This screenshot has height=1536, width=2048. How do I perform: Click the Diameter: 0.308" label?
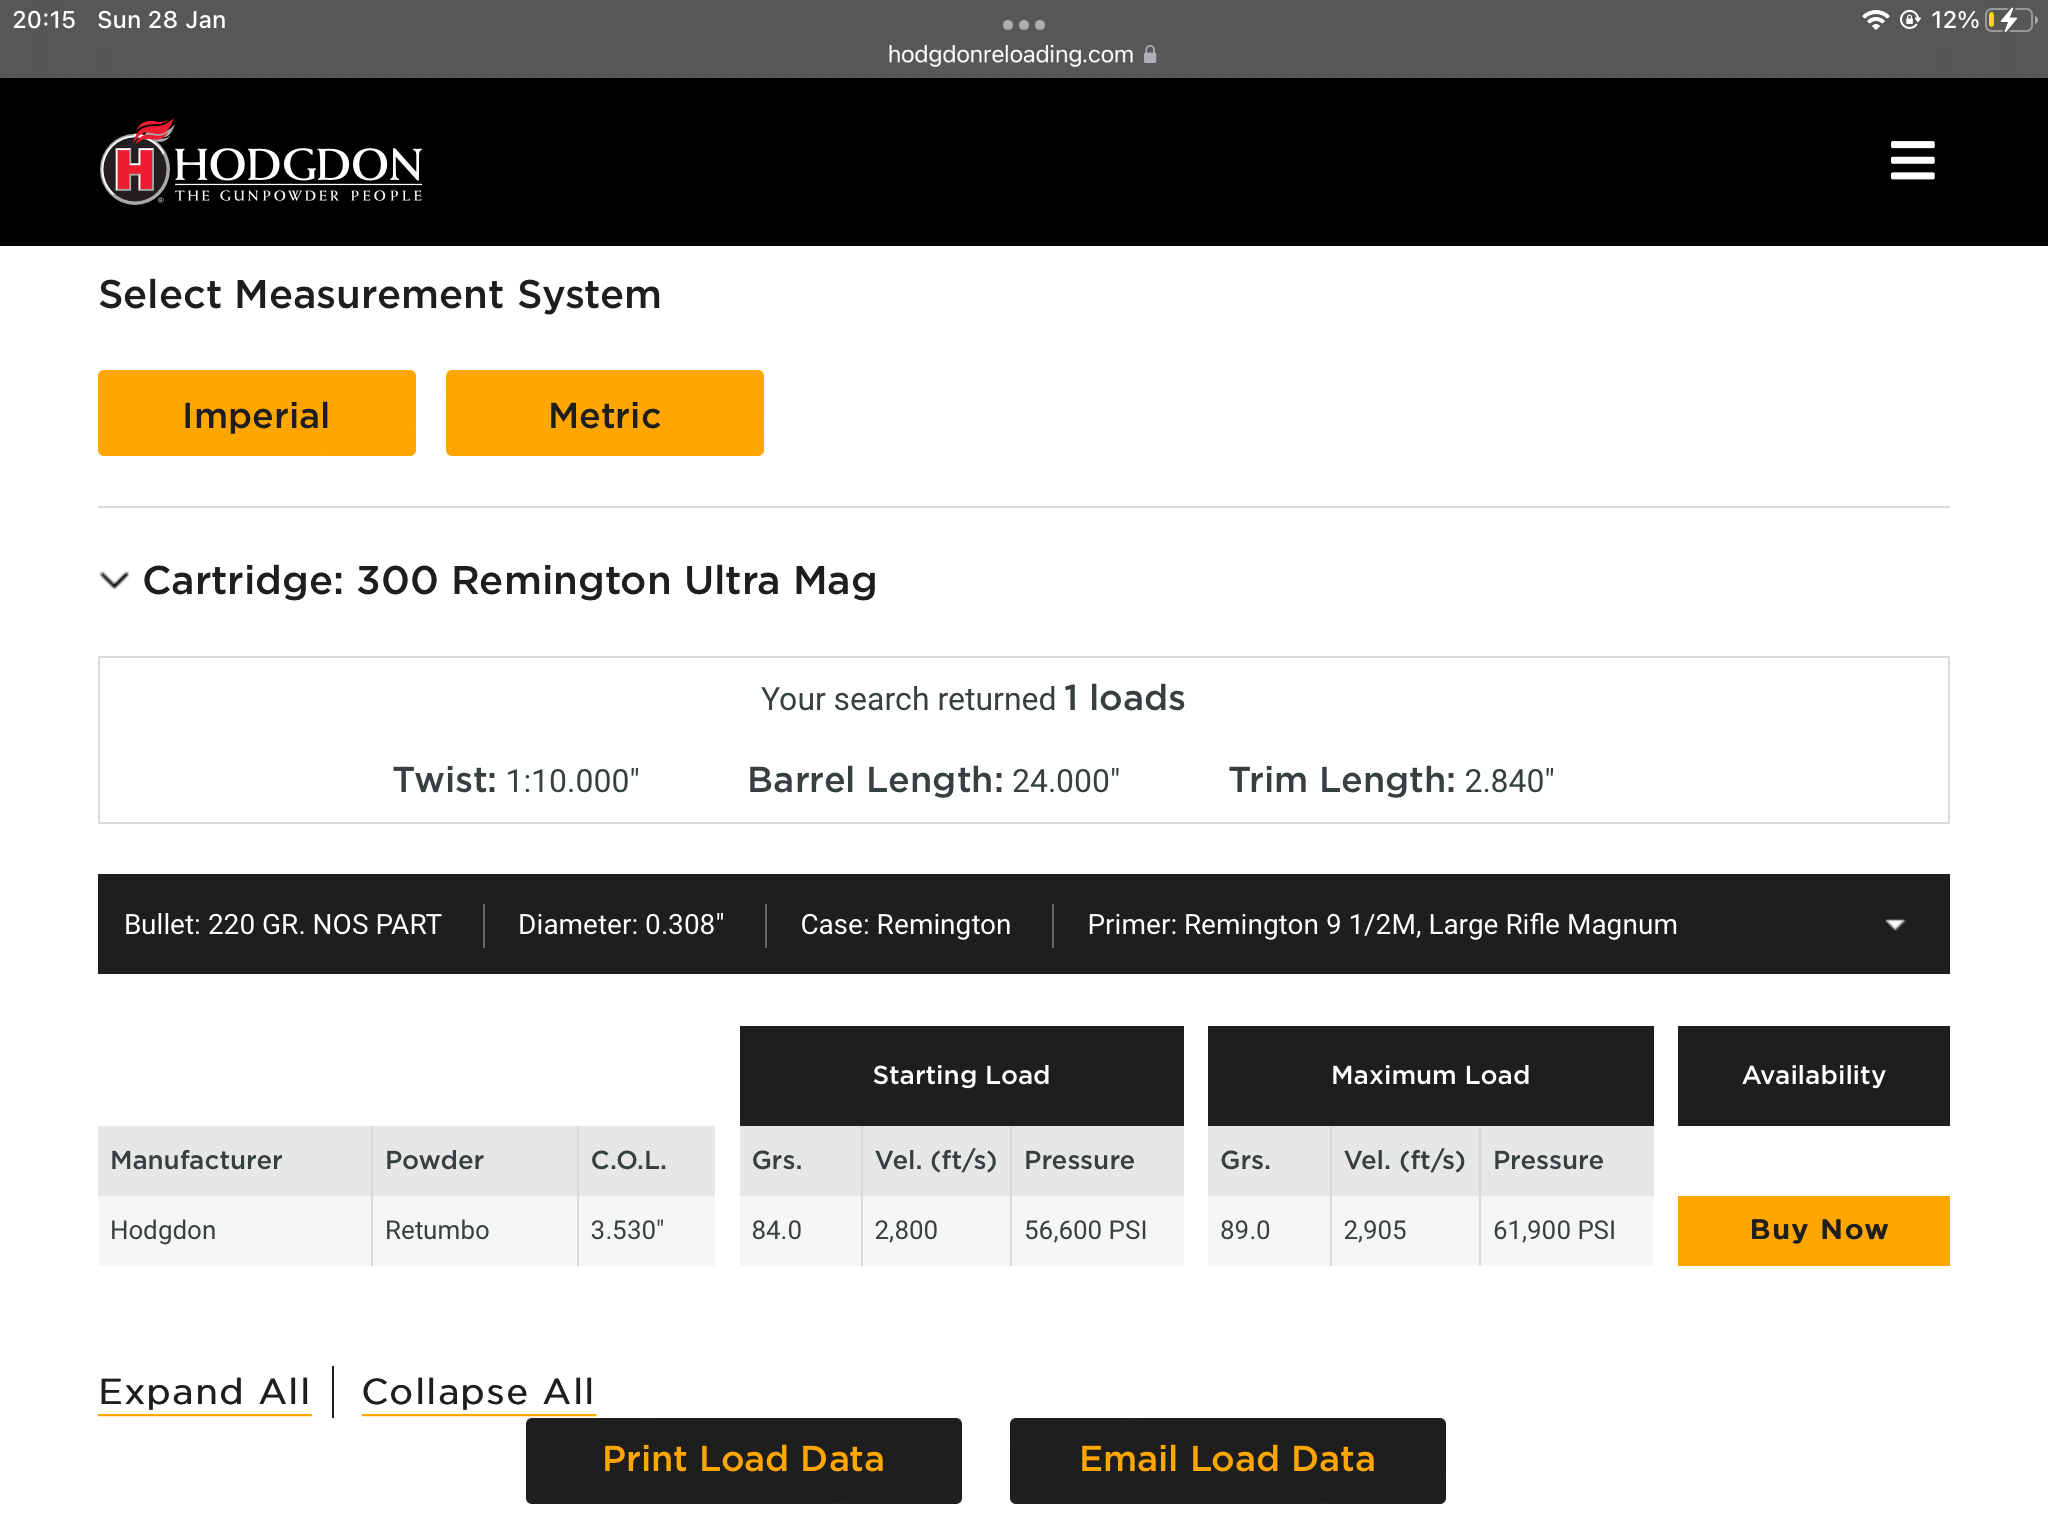click(x=621, y=924)
